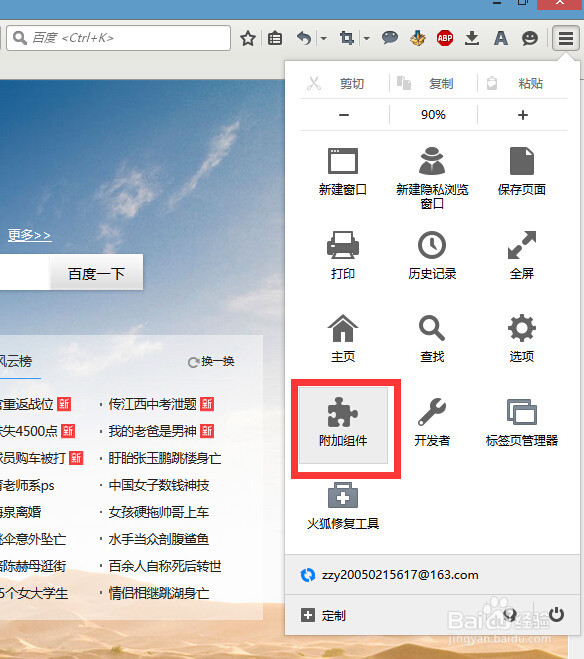584x659 pixels.
Task: Increase zoom with the plus button
Action: [x=523, y=115]
